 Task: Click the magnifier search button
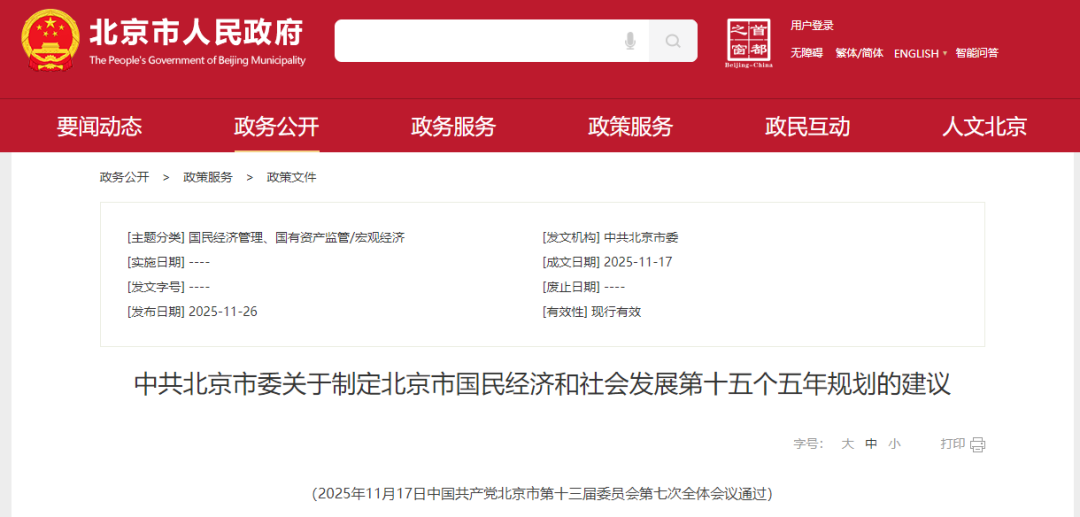(673, 41)
